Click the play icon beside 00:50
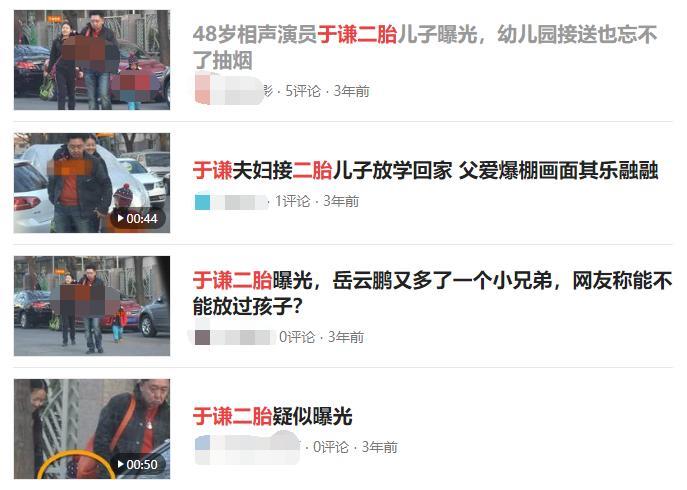Image resolution: width=687 pixels, height=490 pixels. pyautogui.click(x=120, y=464)
